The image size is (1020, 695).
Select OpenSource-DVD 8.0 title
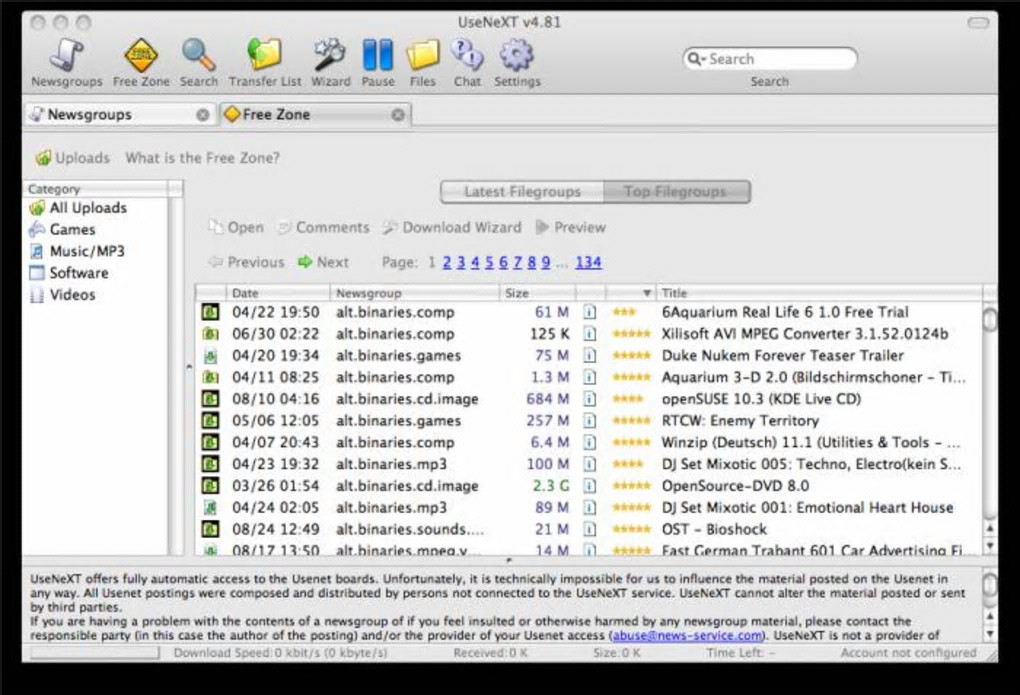pyautogui.click(x=735, y=486)
